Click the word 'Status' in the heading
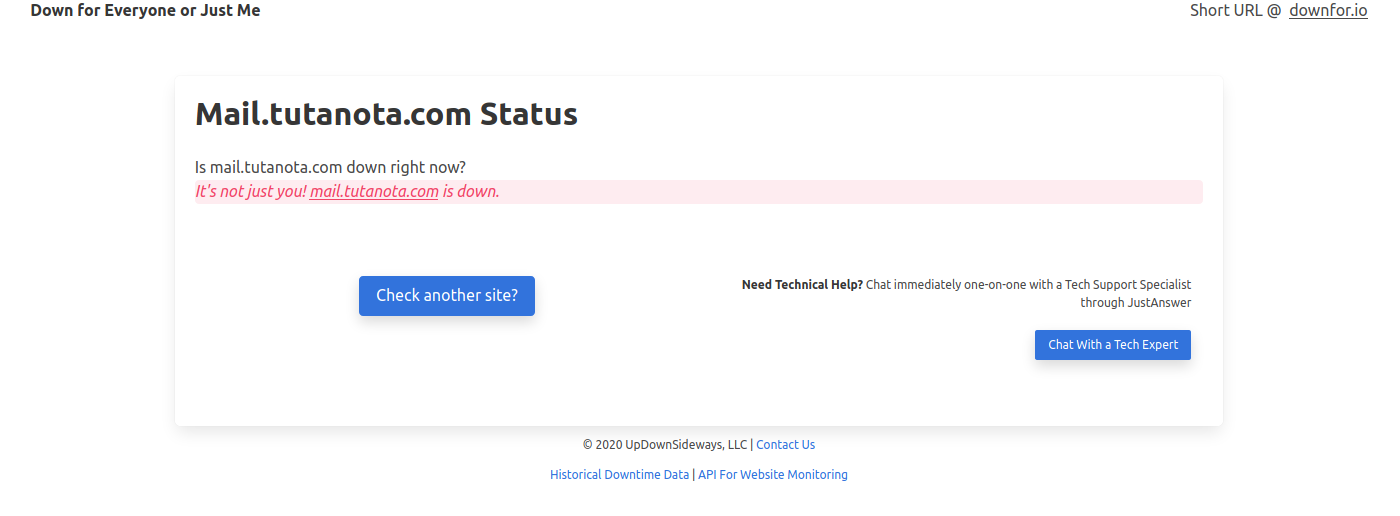 tap(529, 114)
